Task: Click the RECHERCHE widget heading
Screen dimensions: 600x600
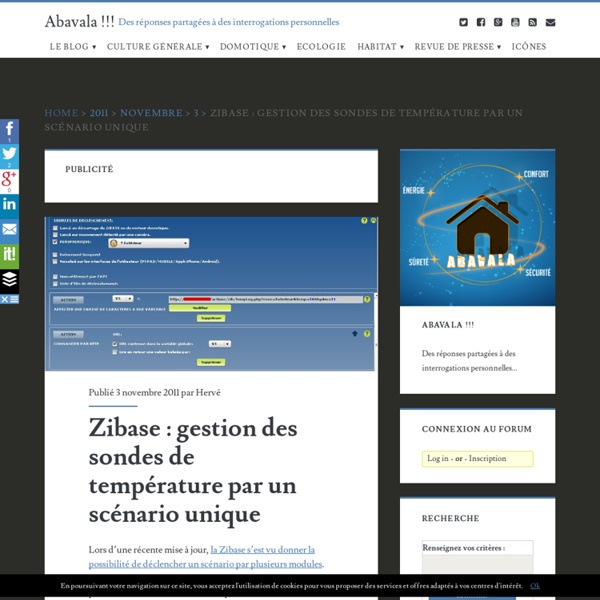Action: (x=450, y=518)
